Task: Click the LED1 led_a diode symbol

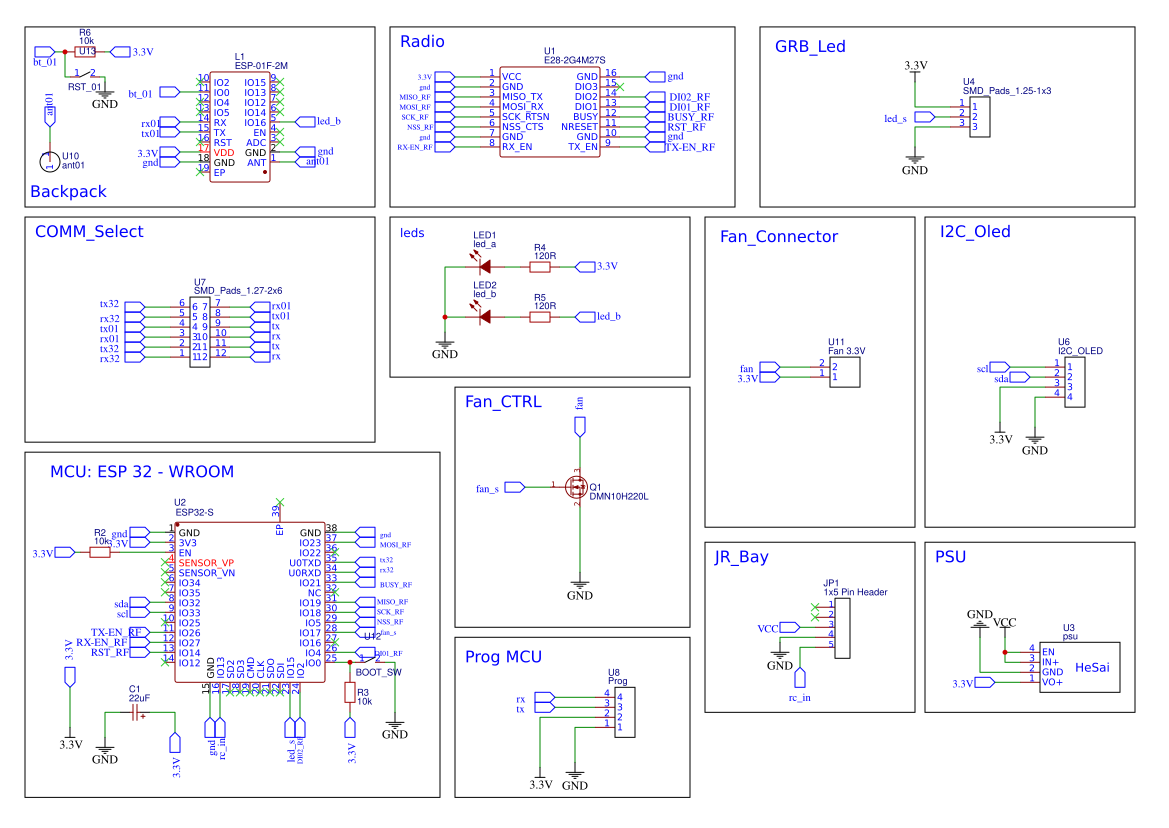Action: 485,266
